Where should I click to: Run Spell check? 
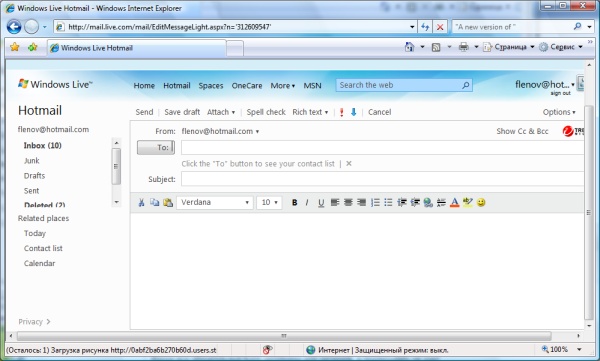[266, 112]
